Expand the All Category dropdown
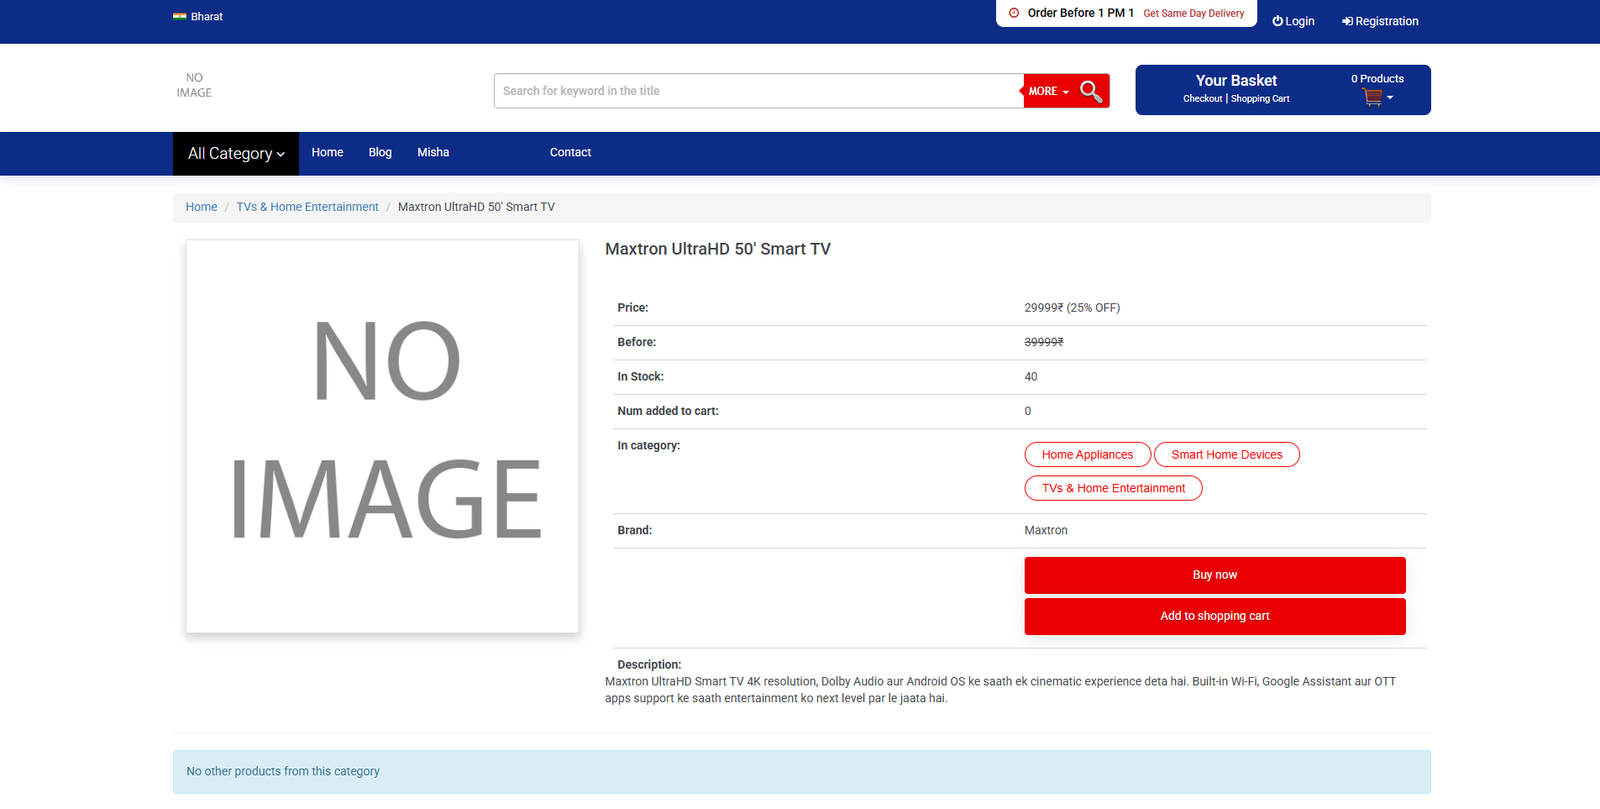Image resolution: width=1600 pixels, height=809 pixels. (236, 154)
